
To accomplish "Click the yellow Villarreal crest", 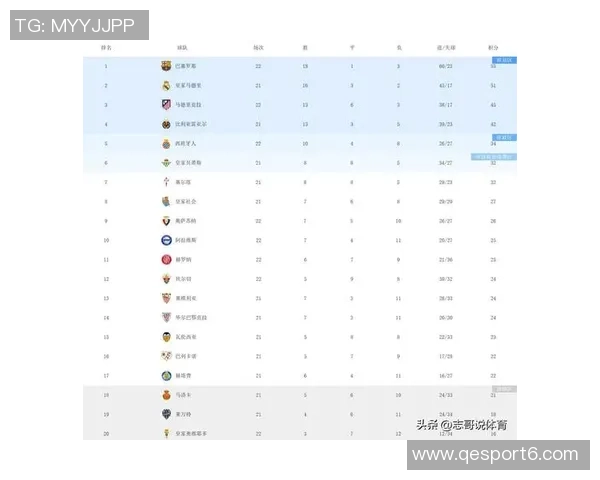I will click(166, 124).
